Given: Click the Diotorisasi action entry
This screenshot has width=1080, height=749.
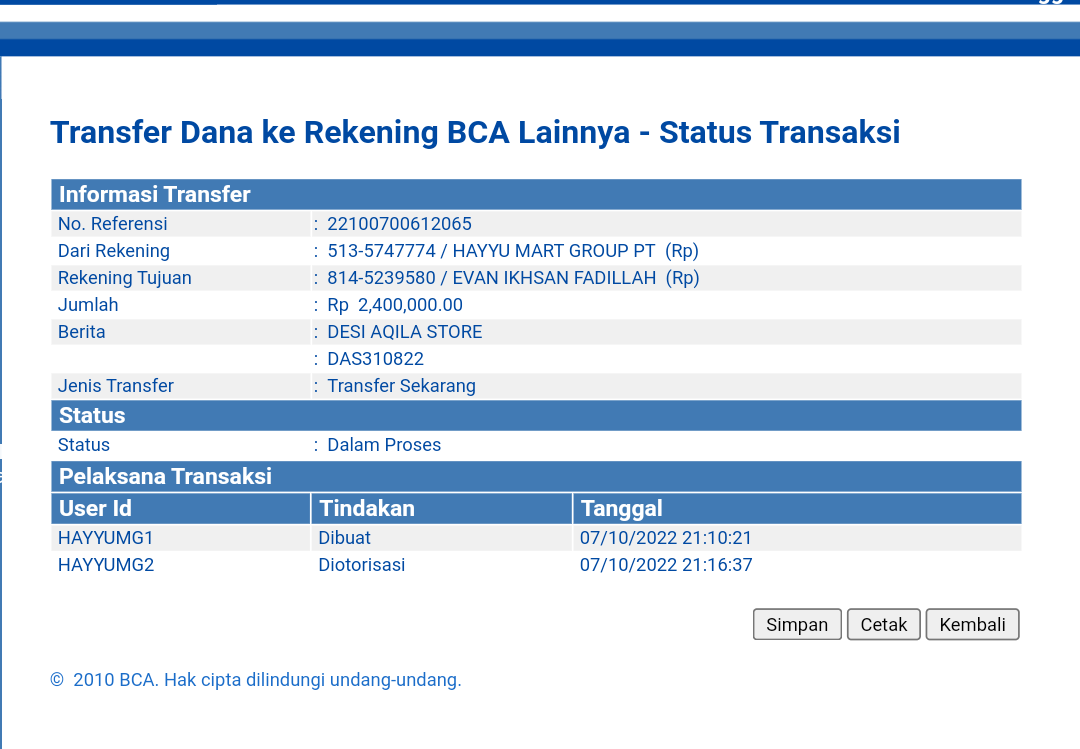Looking at the screenshot, I should (x=362, y=565).
